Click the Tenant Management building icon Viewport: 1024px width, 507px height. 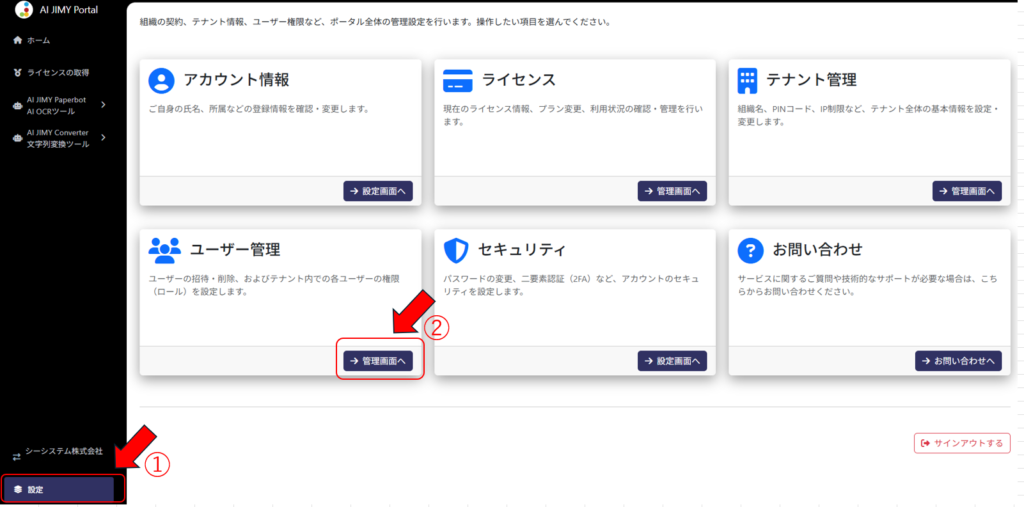coord(747,80)
